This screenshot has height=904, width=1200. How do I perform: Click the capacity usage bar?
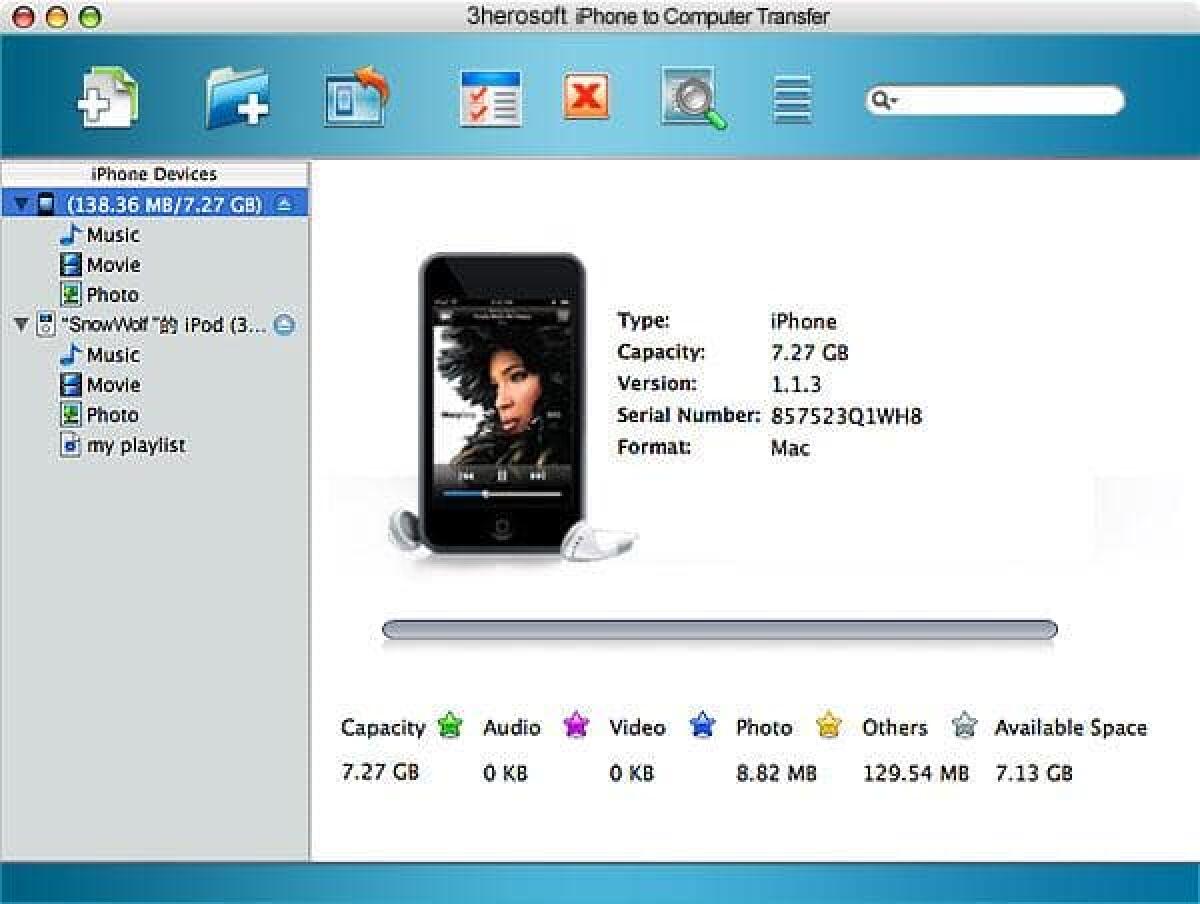pyautogui.click(x=717, y=629)
